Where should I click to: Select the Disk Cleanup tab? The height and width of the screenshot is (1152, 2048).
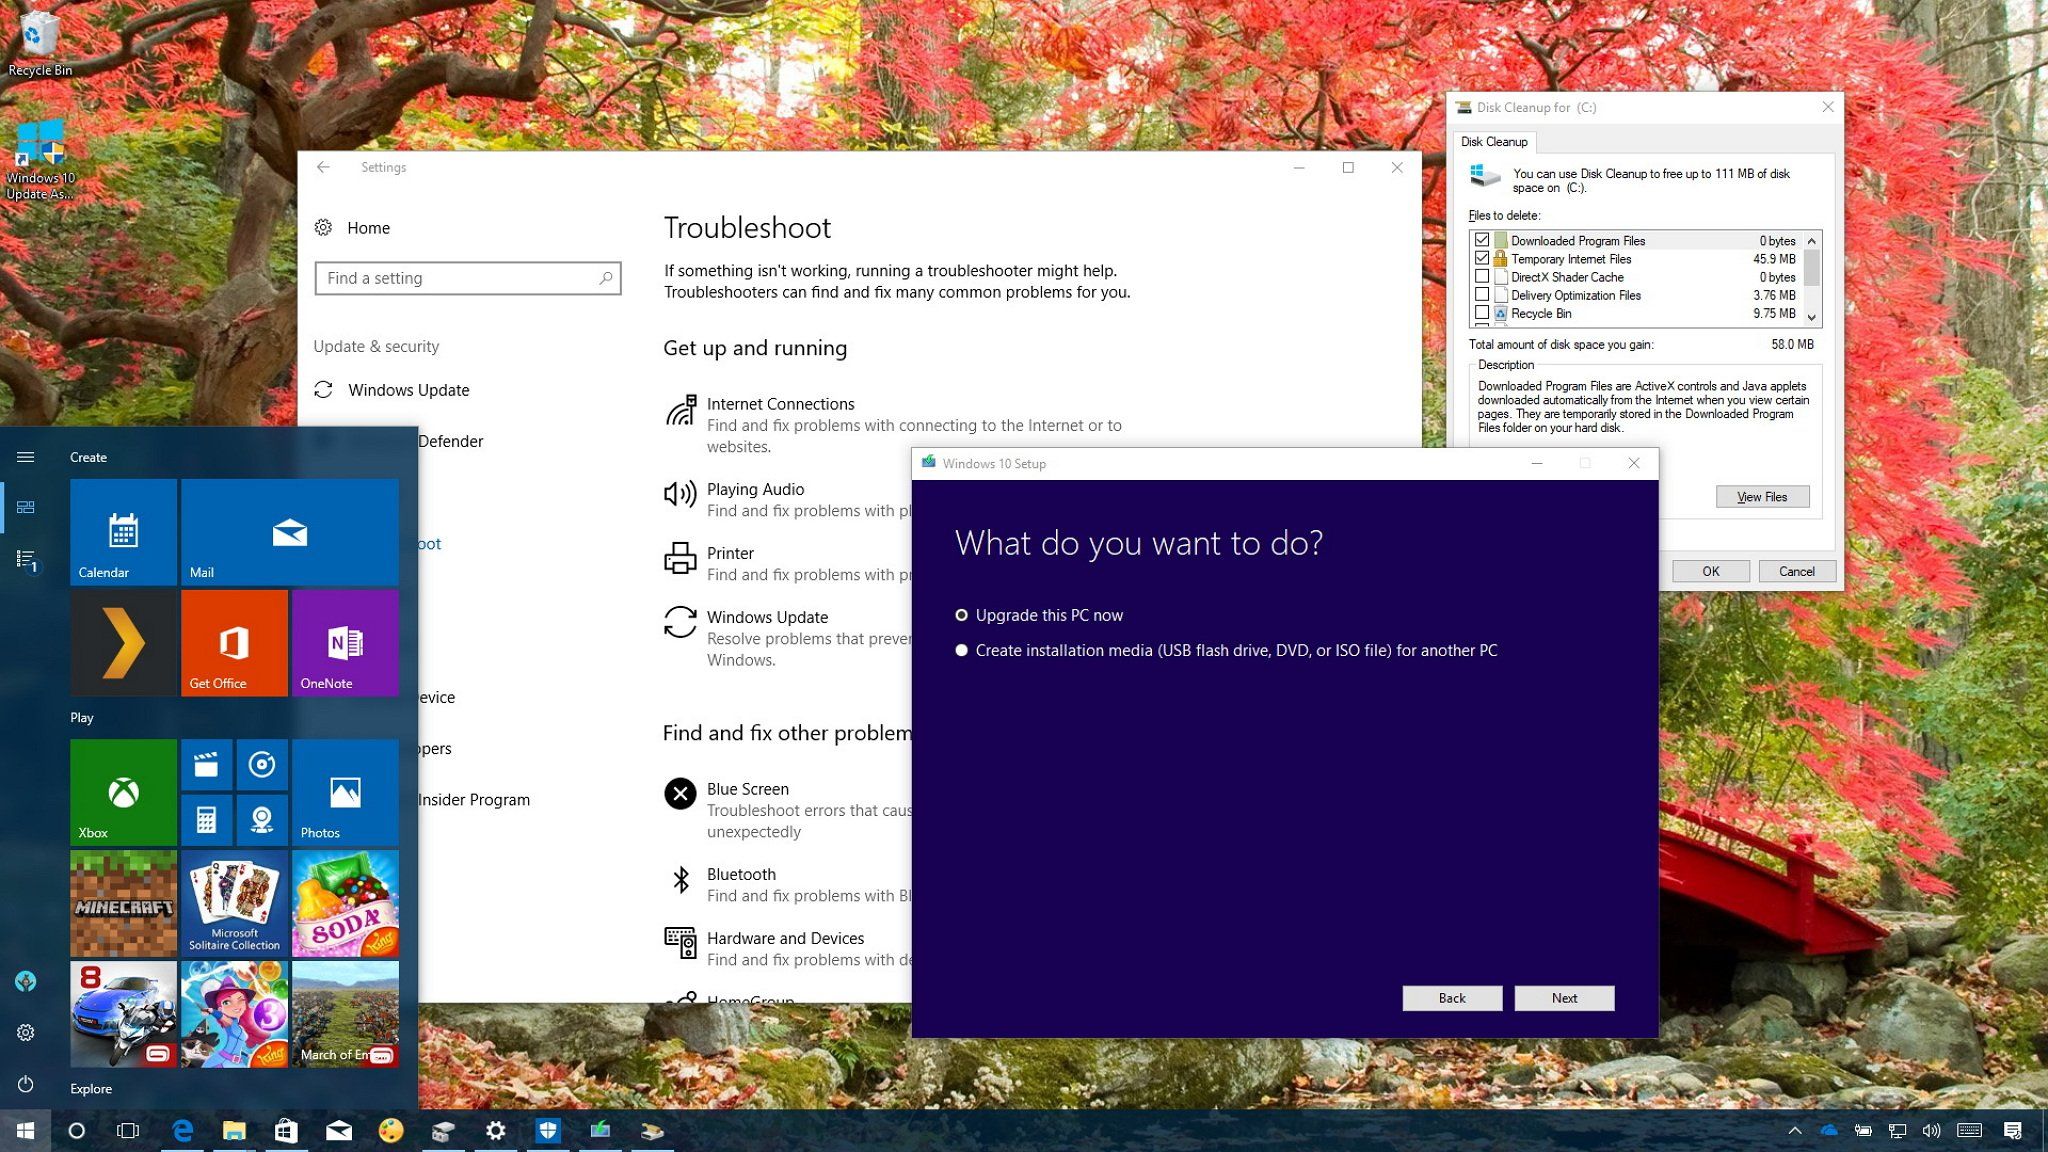pos(1494,141)
